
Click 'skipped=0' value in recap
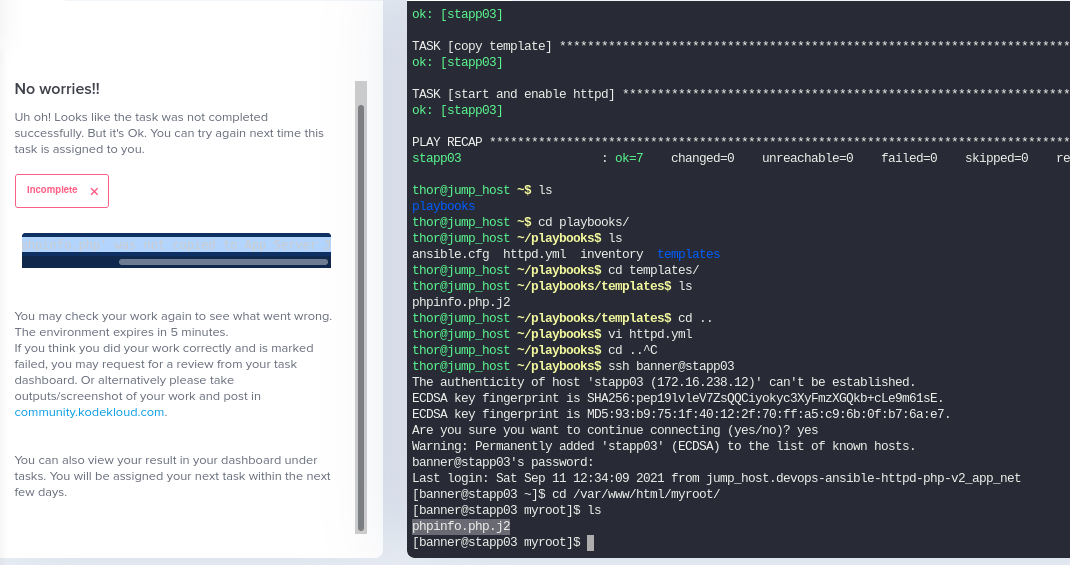996,158
